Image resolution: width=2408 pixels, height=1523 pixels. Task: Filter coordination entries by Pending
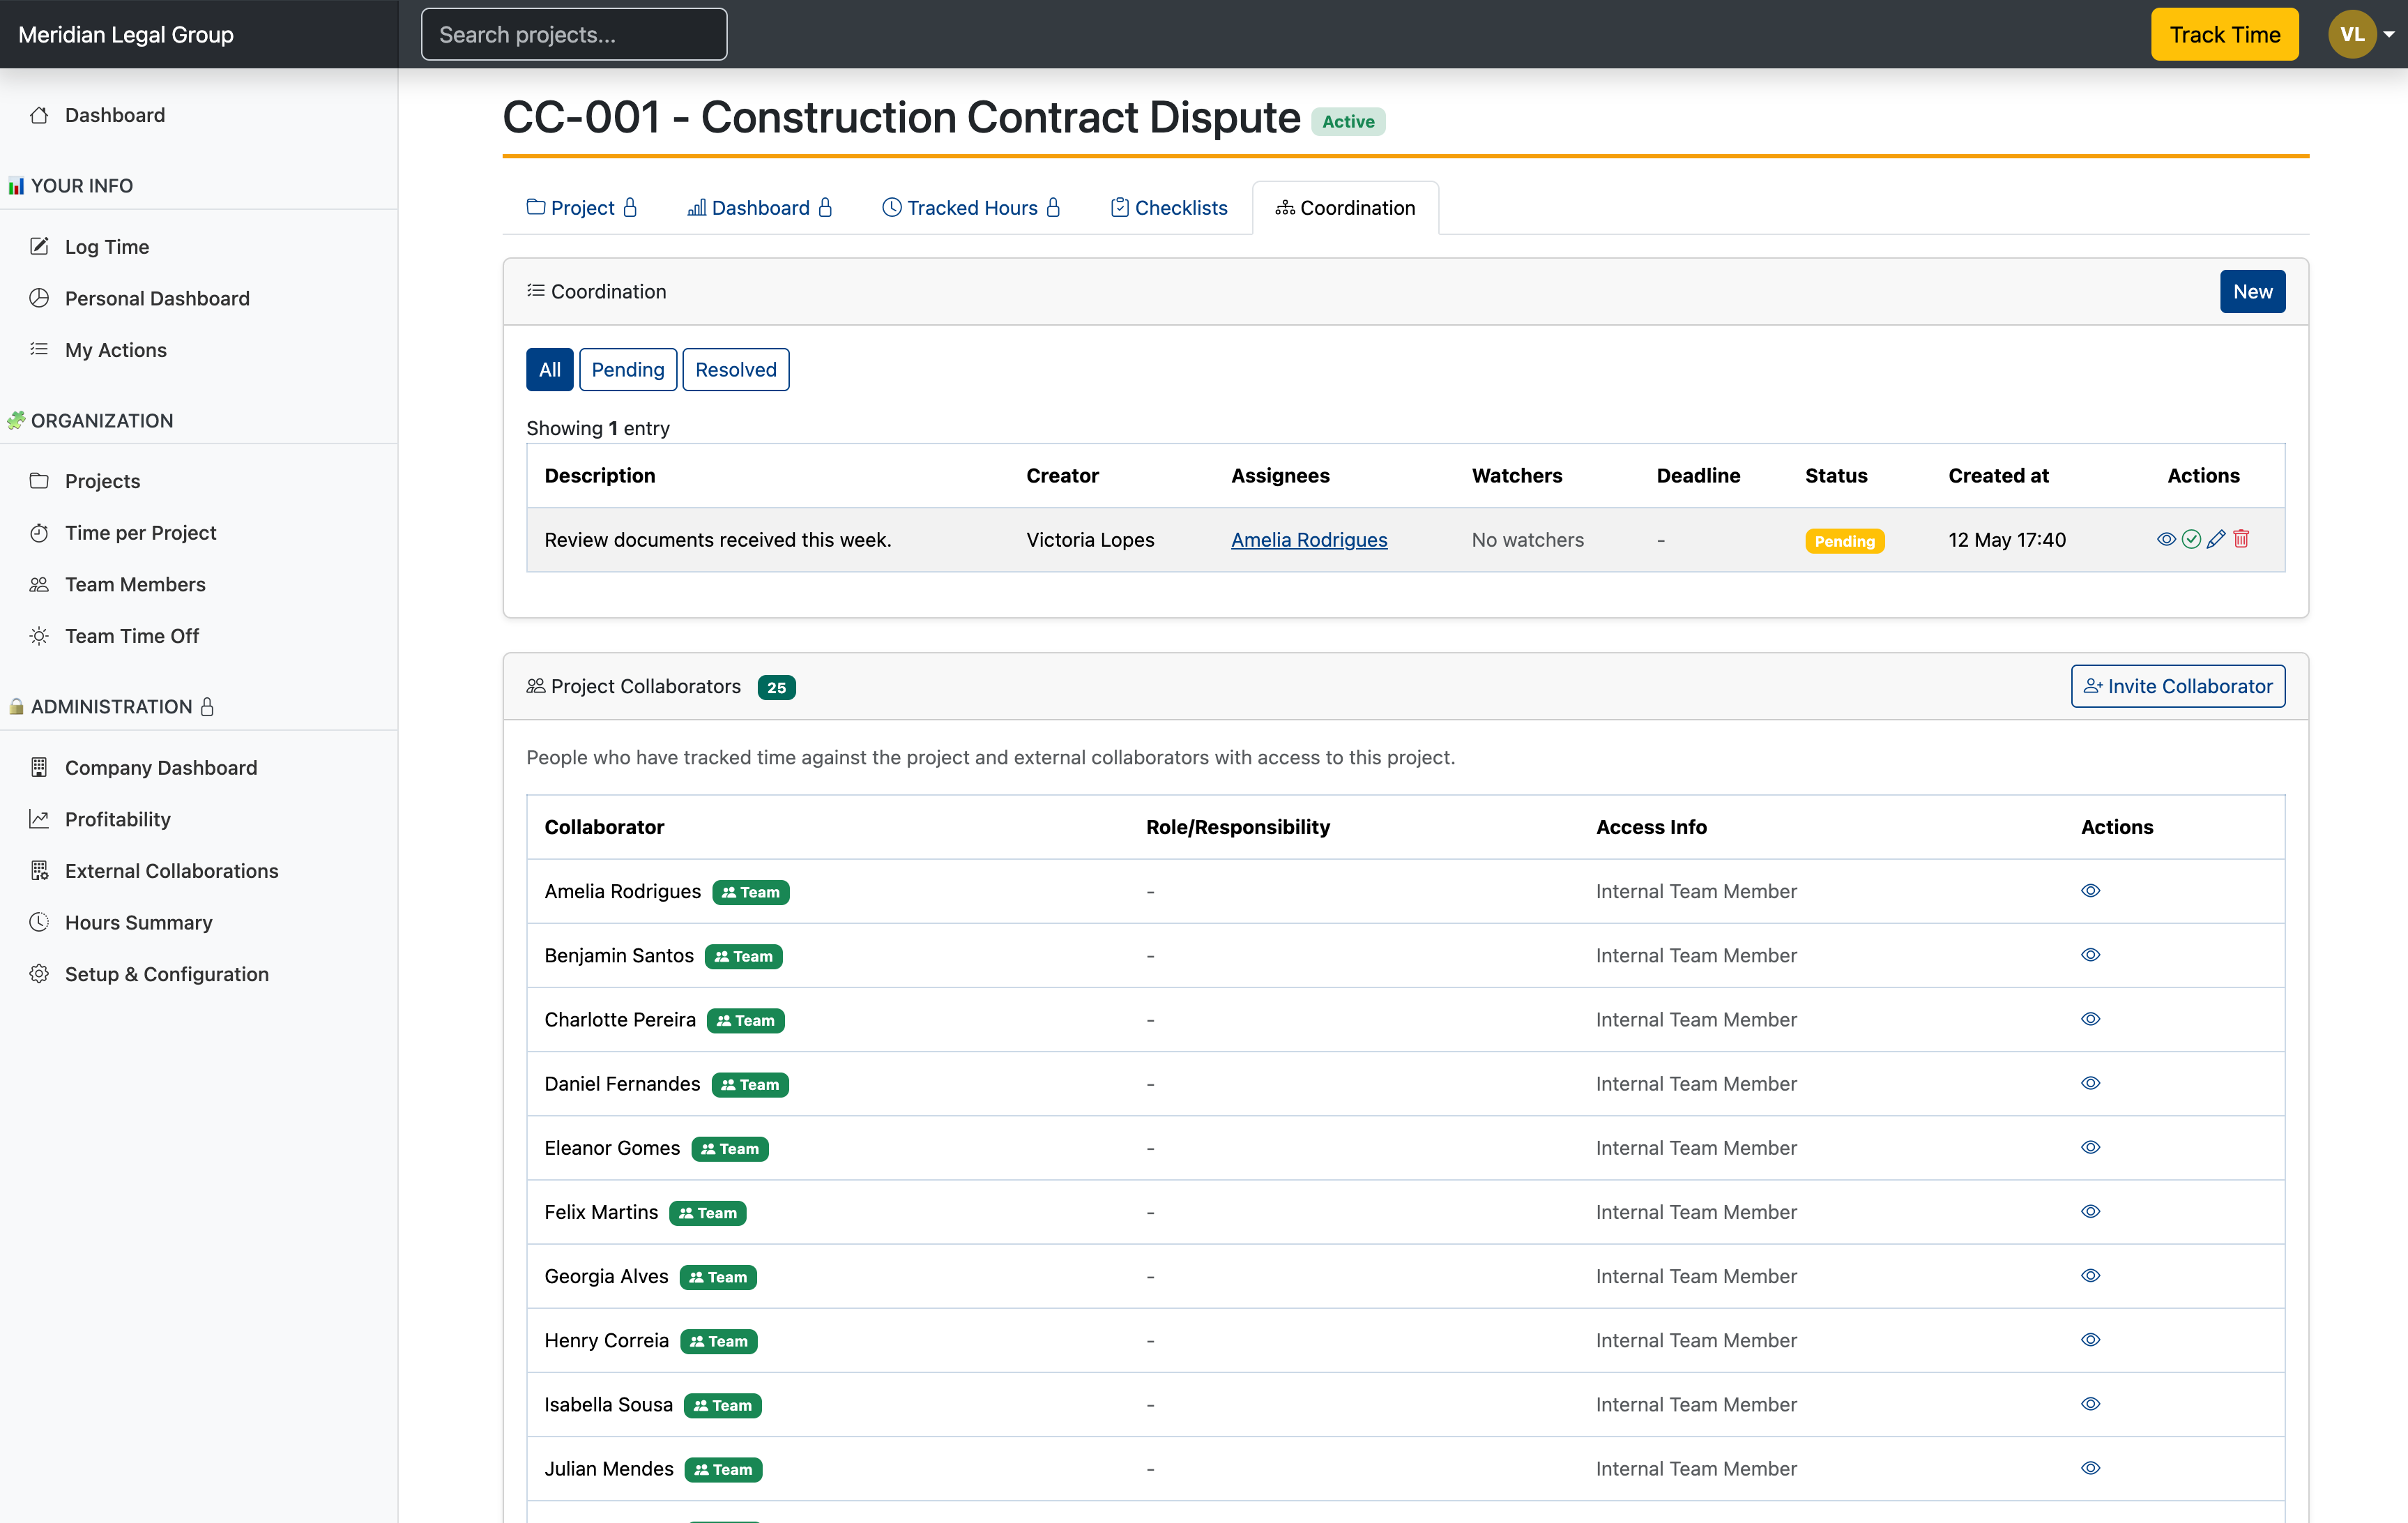(x=627, y=369)
